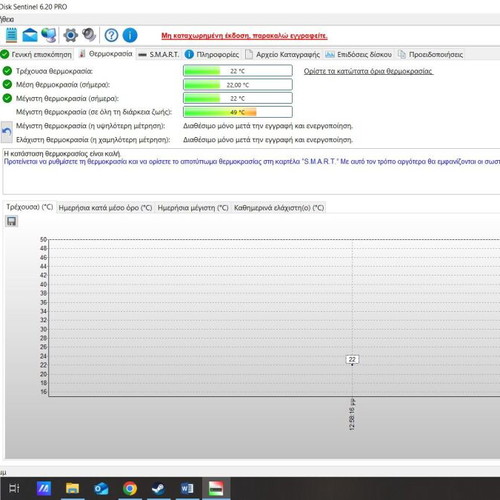Viewport: 500px width, 500px height.
Task: Select the Τρέχουσα (°C) graph tab
Action: click(x=30, y=207)
